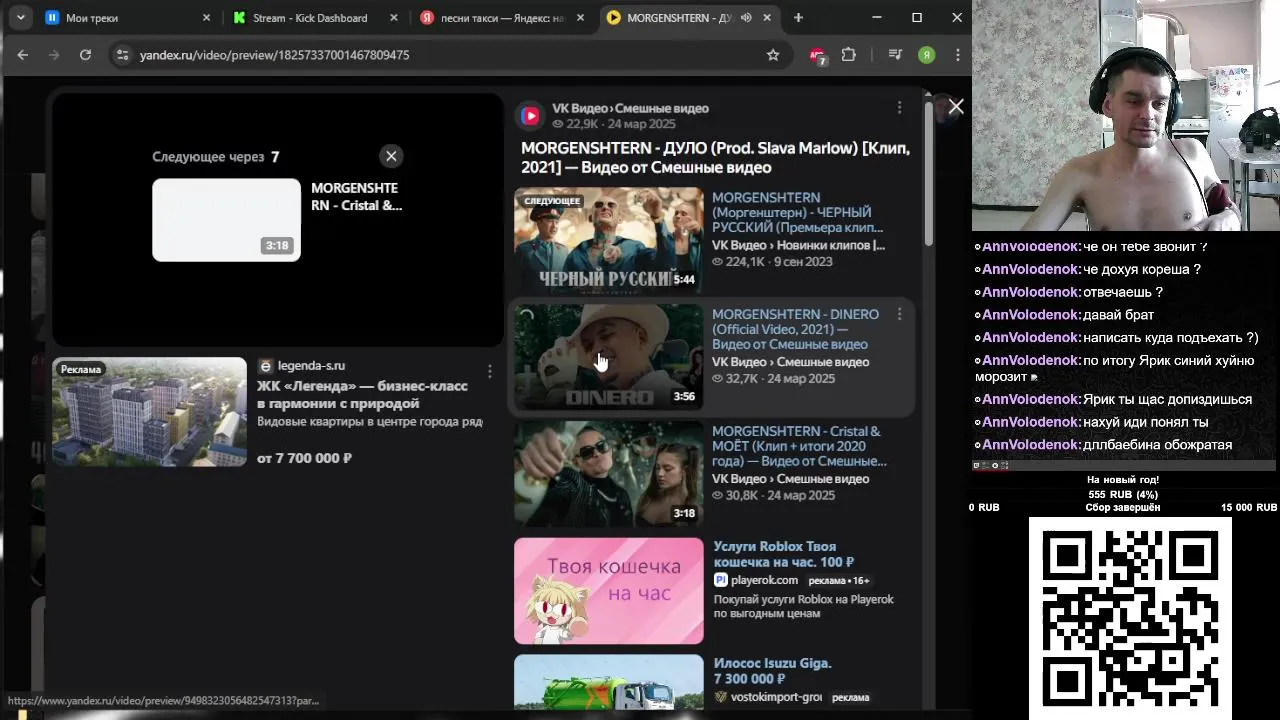
Task: Close the Мои треки tab
Action: point(206,18)
